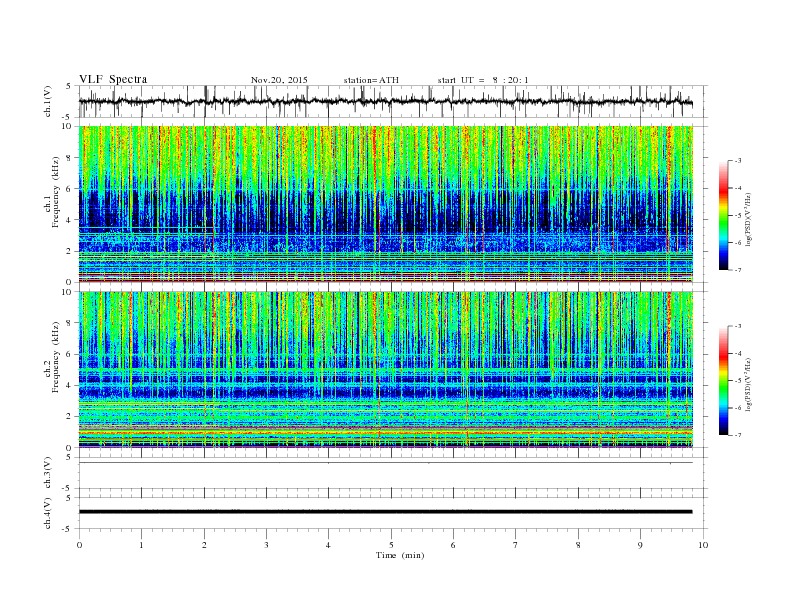
Task: Click the "5" time axis tick label
Action: pyautogui.click(x=391, y=545)
